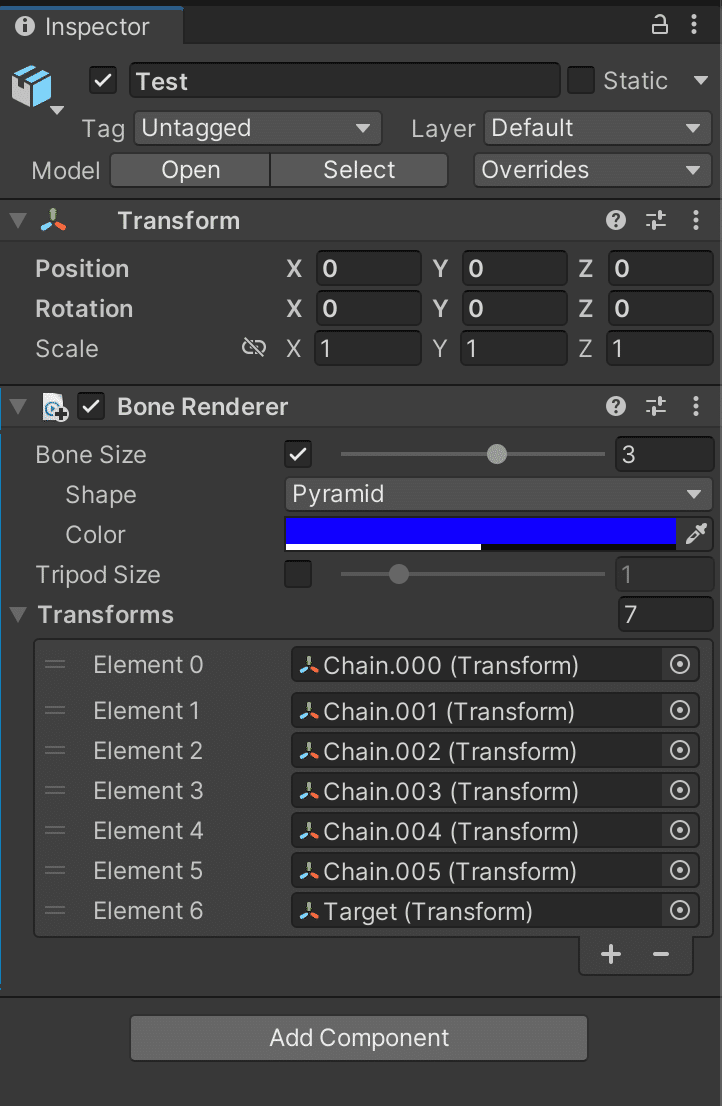The image size is (722, 1106).
Task: Click the Add Component button
Action: [x=359, y=1038]
